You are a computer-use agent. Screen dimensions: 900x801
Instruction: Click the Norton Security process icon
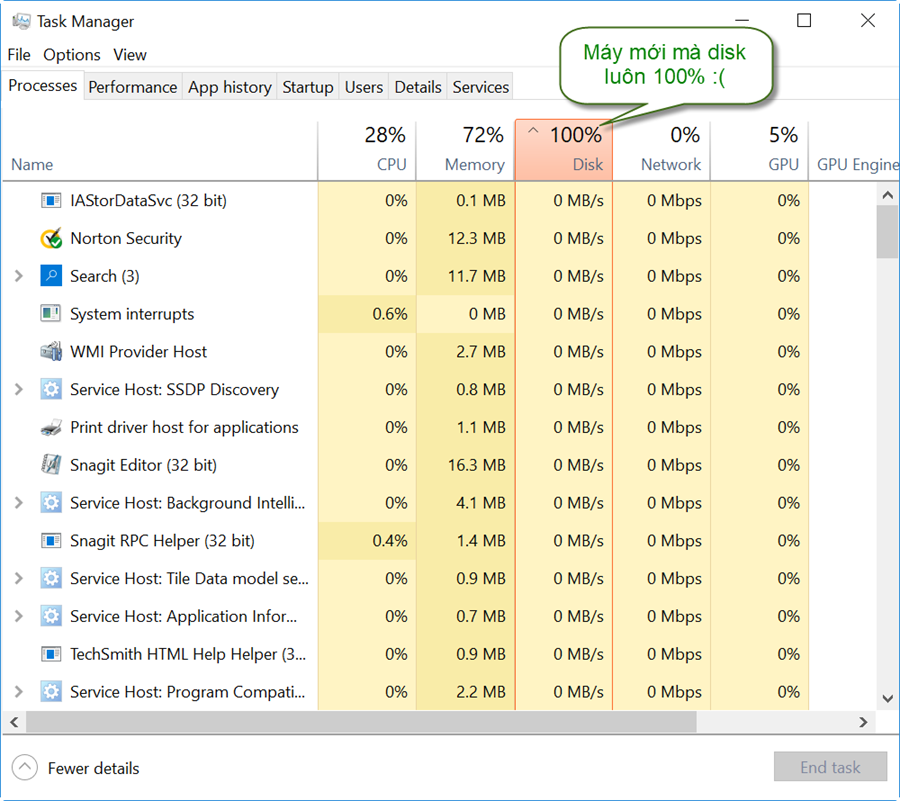point(51,239)
